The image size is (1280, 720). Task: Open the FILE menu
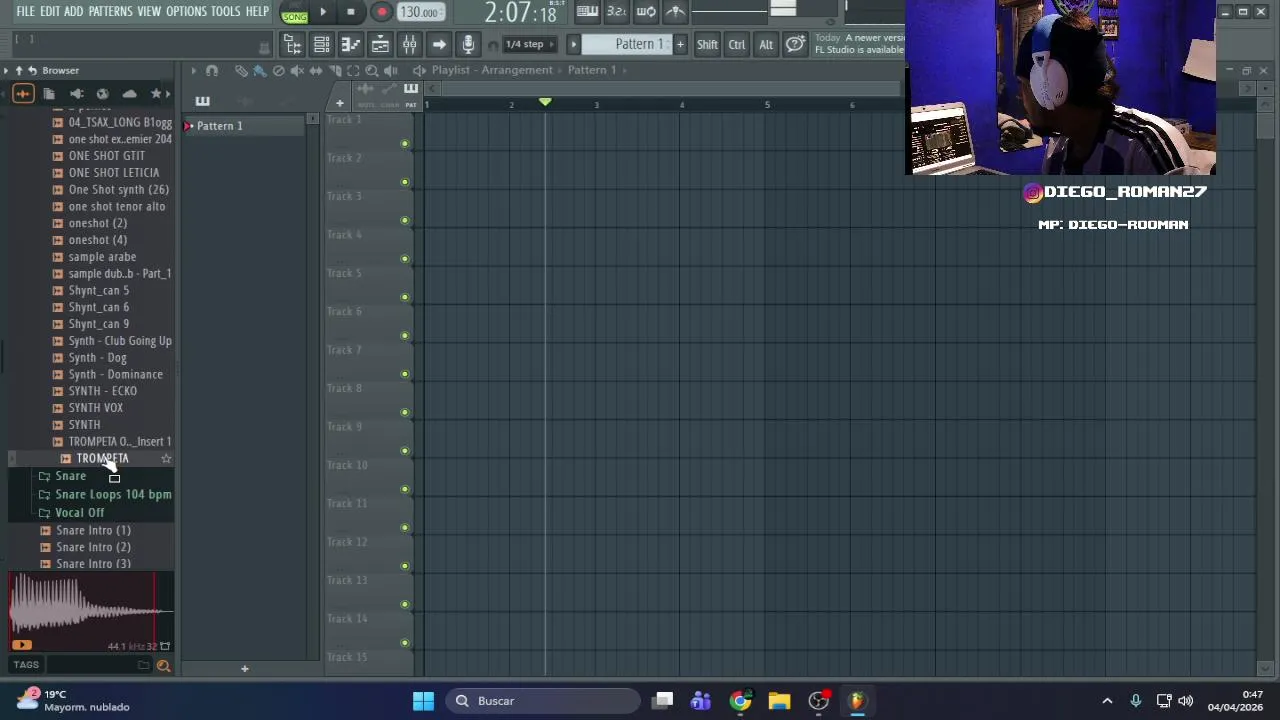coord(25,12)
